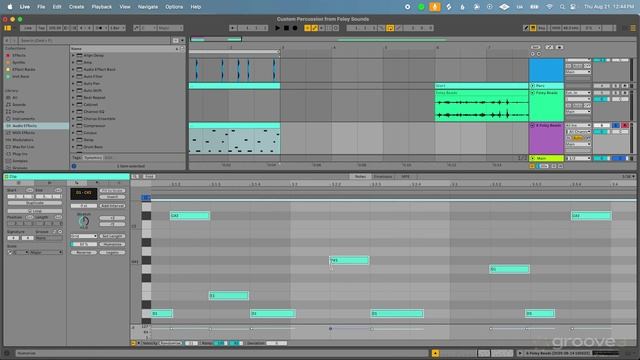Toggle the Key map mode button
640x360 pixels.
(542, 28)
